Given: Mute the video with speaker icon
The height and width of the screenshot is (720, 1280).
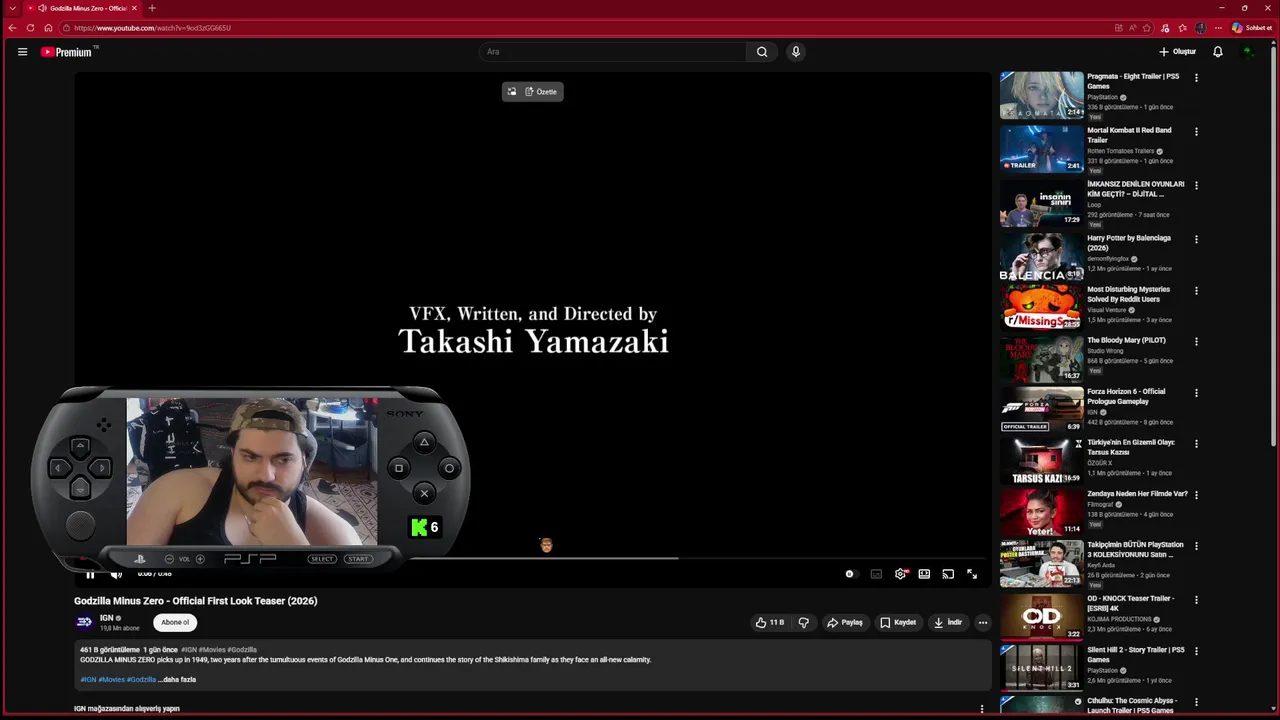Looking at the screenshot, I should coord(116,574).
